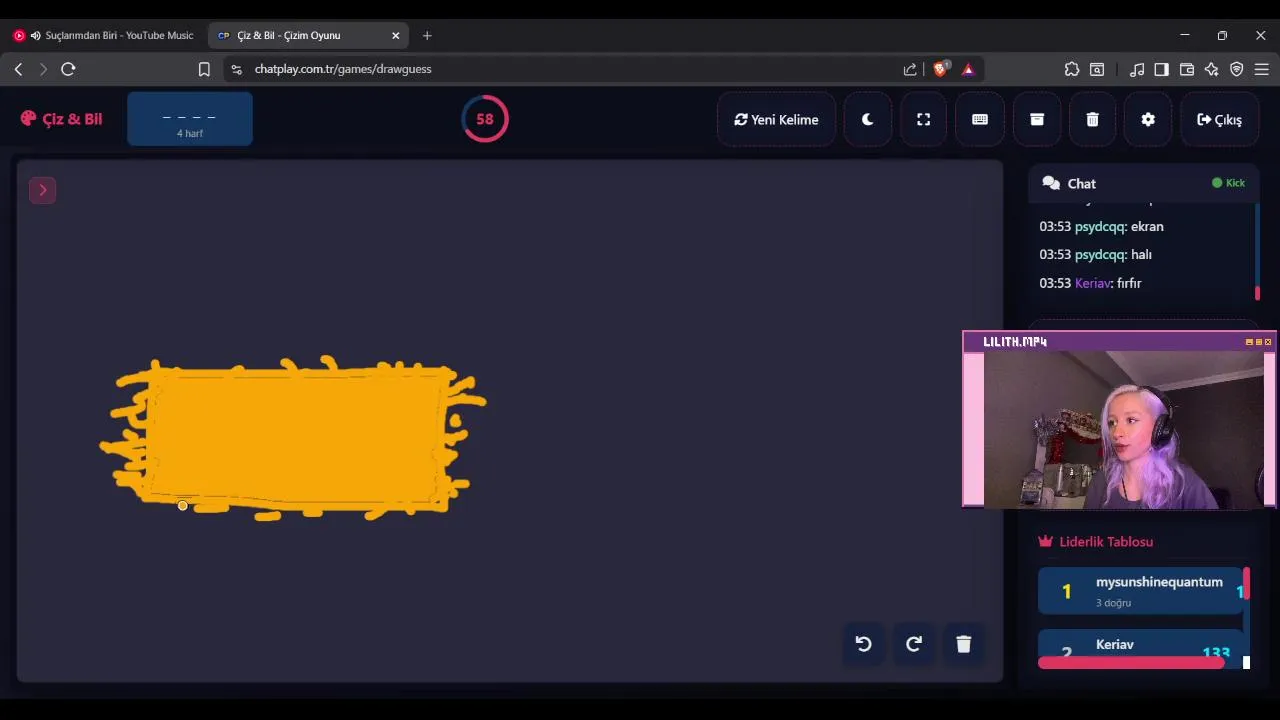Expand the side panel with the pink chevron
The width and height of the screenshot is (1280, 720).
point(43,190)
